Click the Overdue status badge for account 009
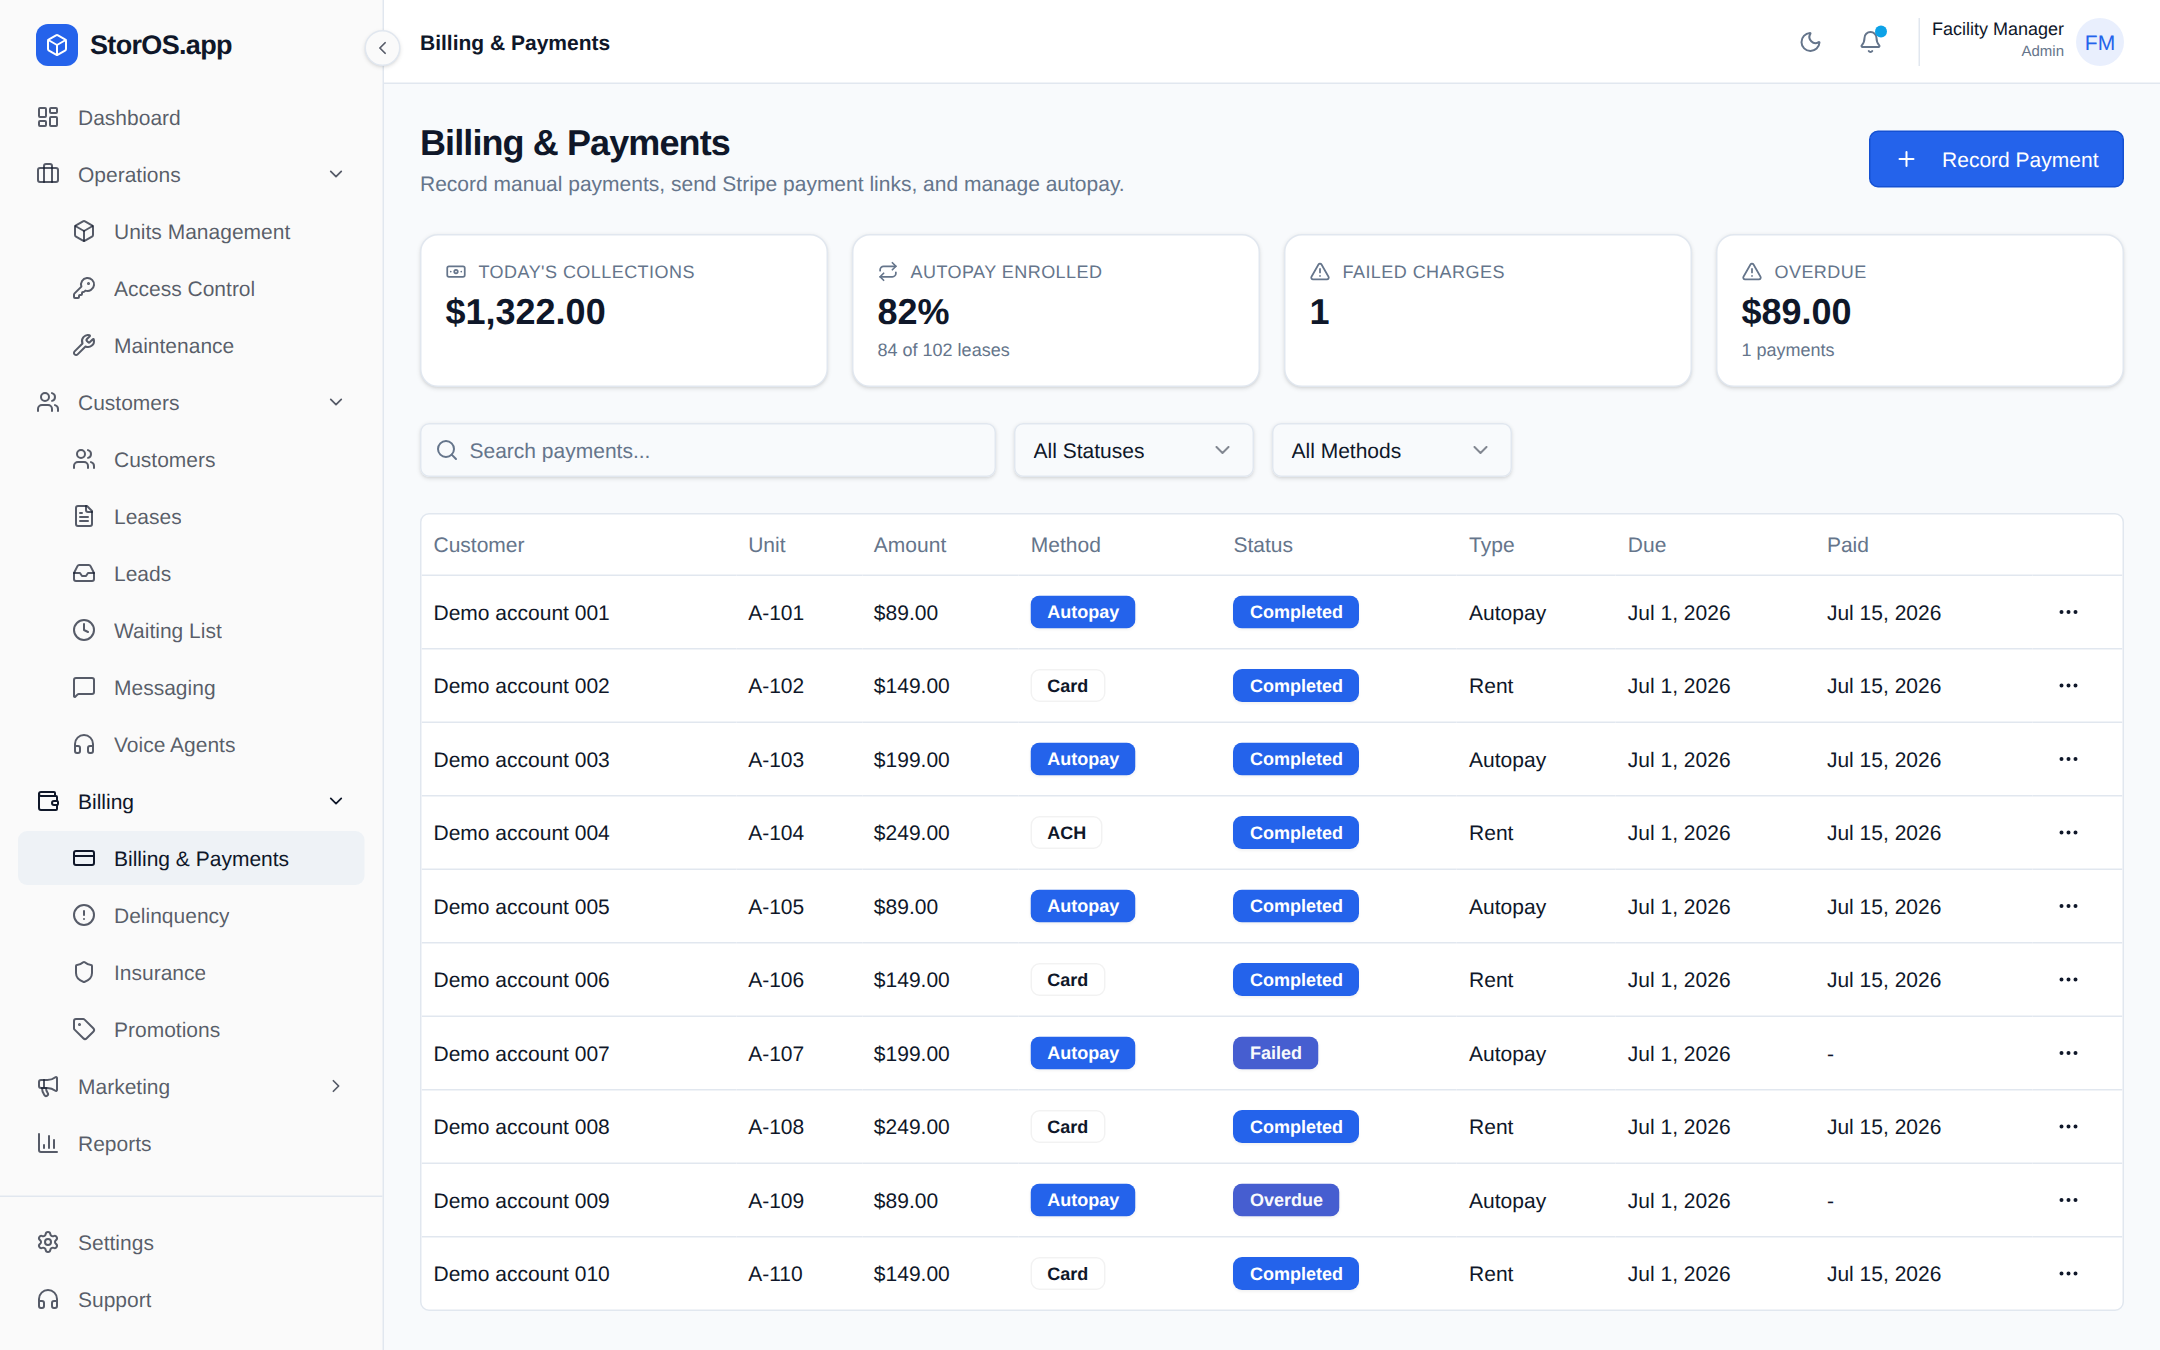 pos(1286,1200)
